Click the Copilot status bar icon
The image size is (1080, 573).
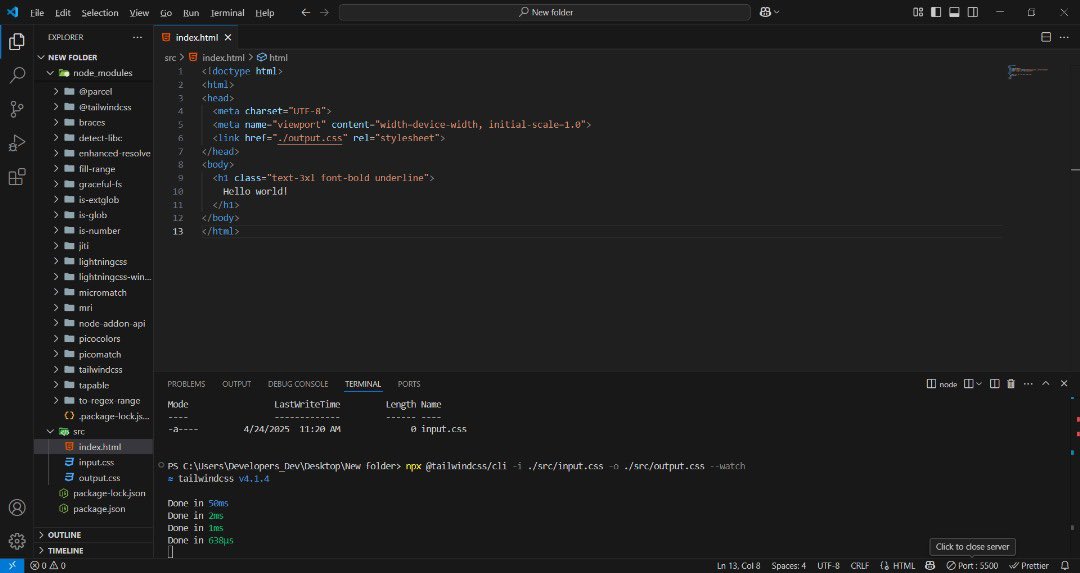click(x=930, y=565)
